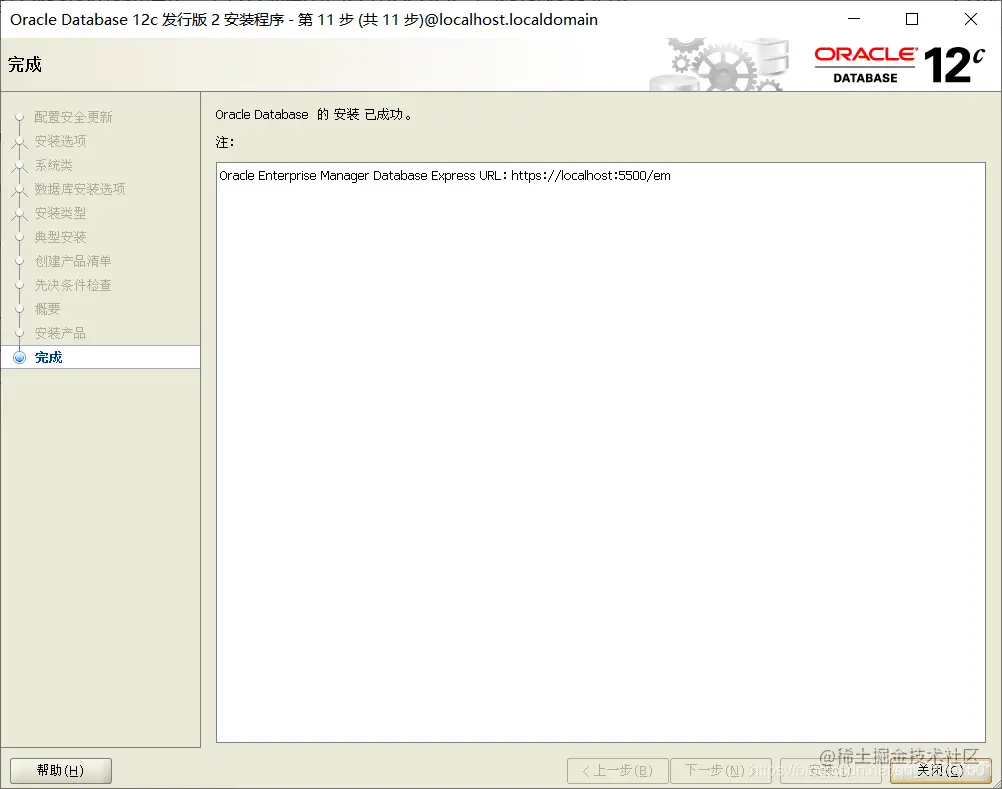
Task: Select the 数据库安装选项 step
Action: pyautogui.click(x=80, y=189)
